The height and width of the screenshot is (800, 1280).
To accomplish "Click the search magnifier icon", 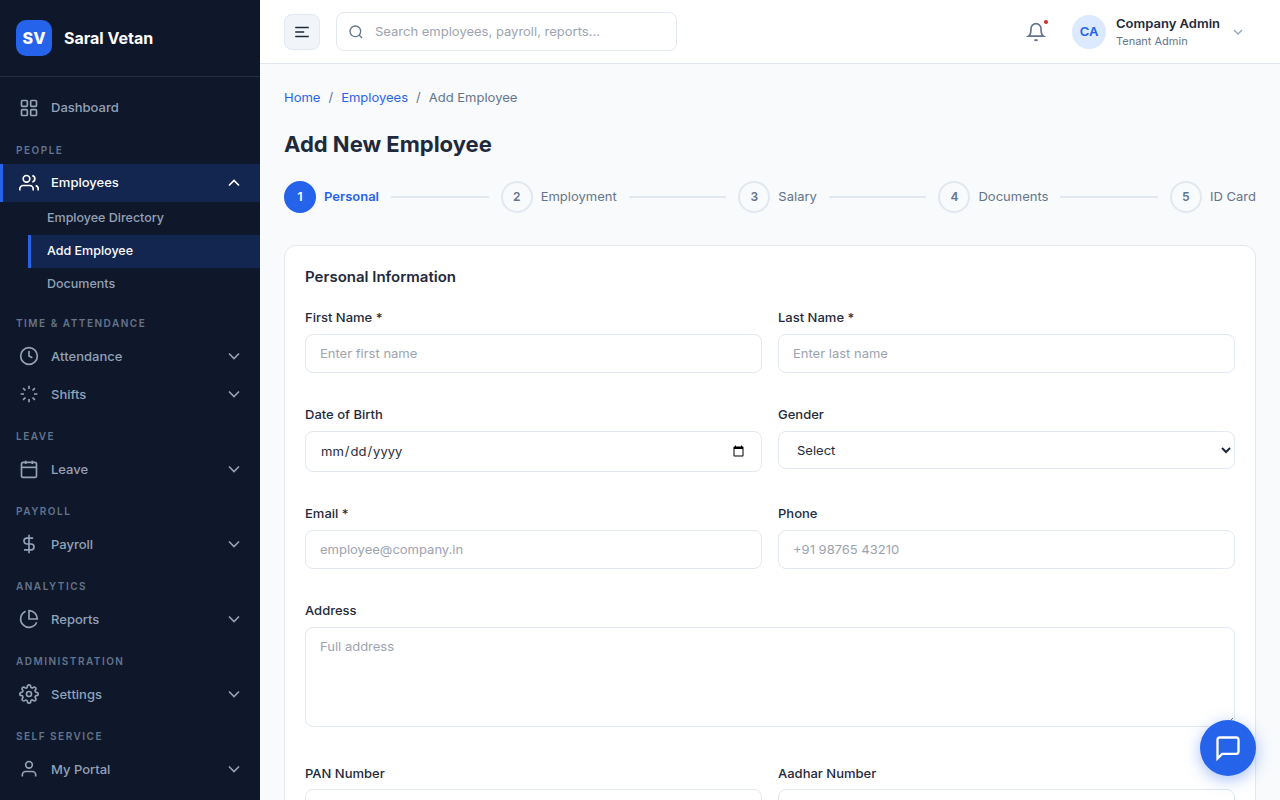I will click(356, 32).
